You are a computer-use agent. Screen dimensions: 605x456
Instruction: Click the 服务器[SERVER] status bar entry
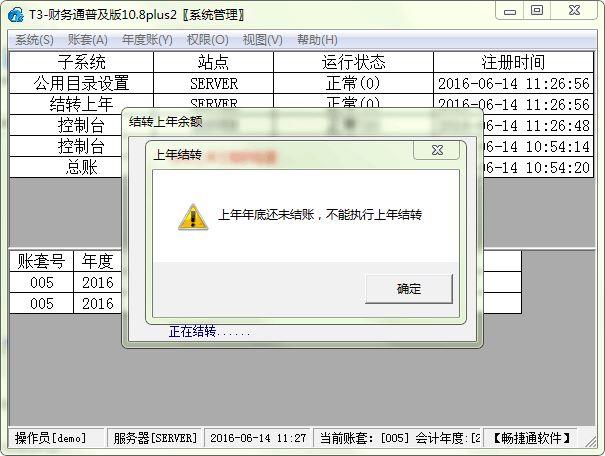(155, 438)
